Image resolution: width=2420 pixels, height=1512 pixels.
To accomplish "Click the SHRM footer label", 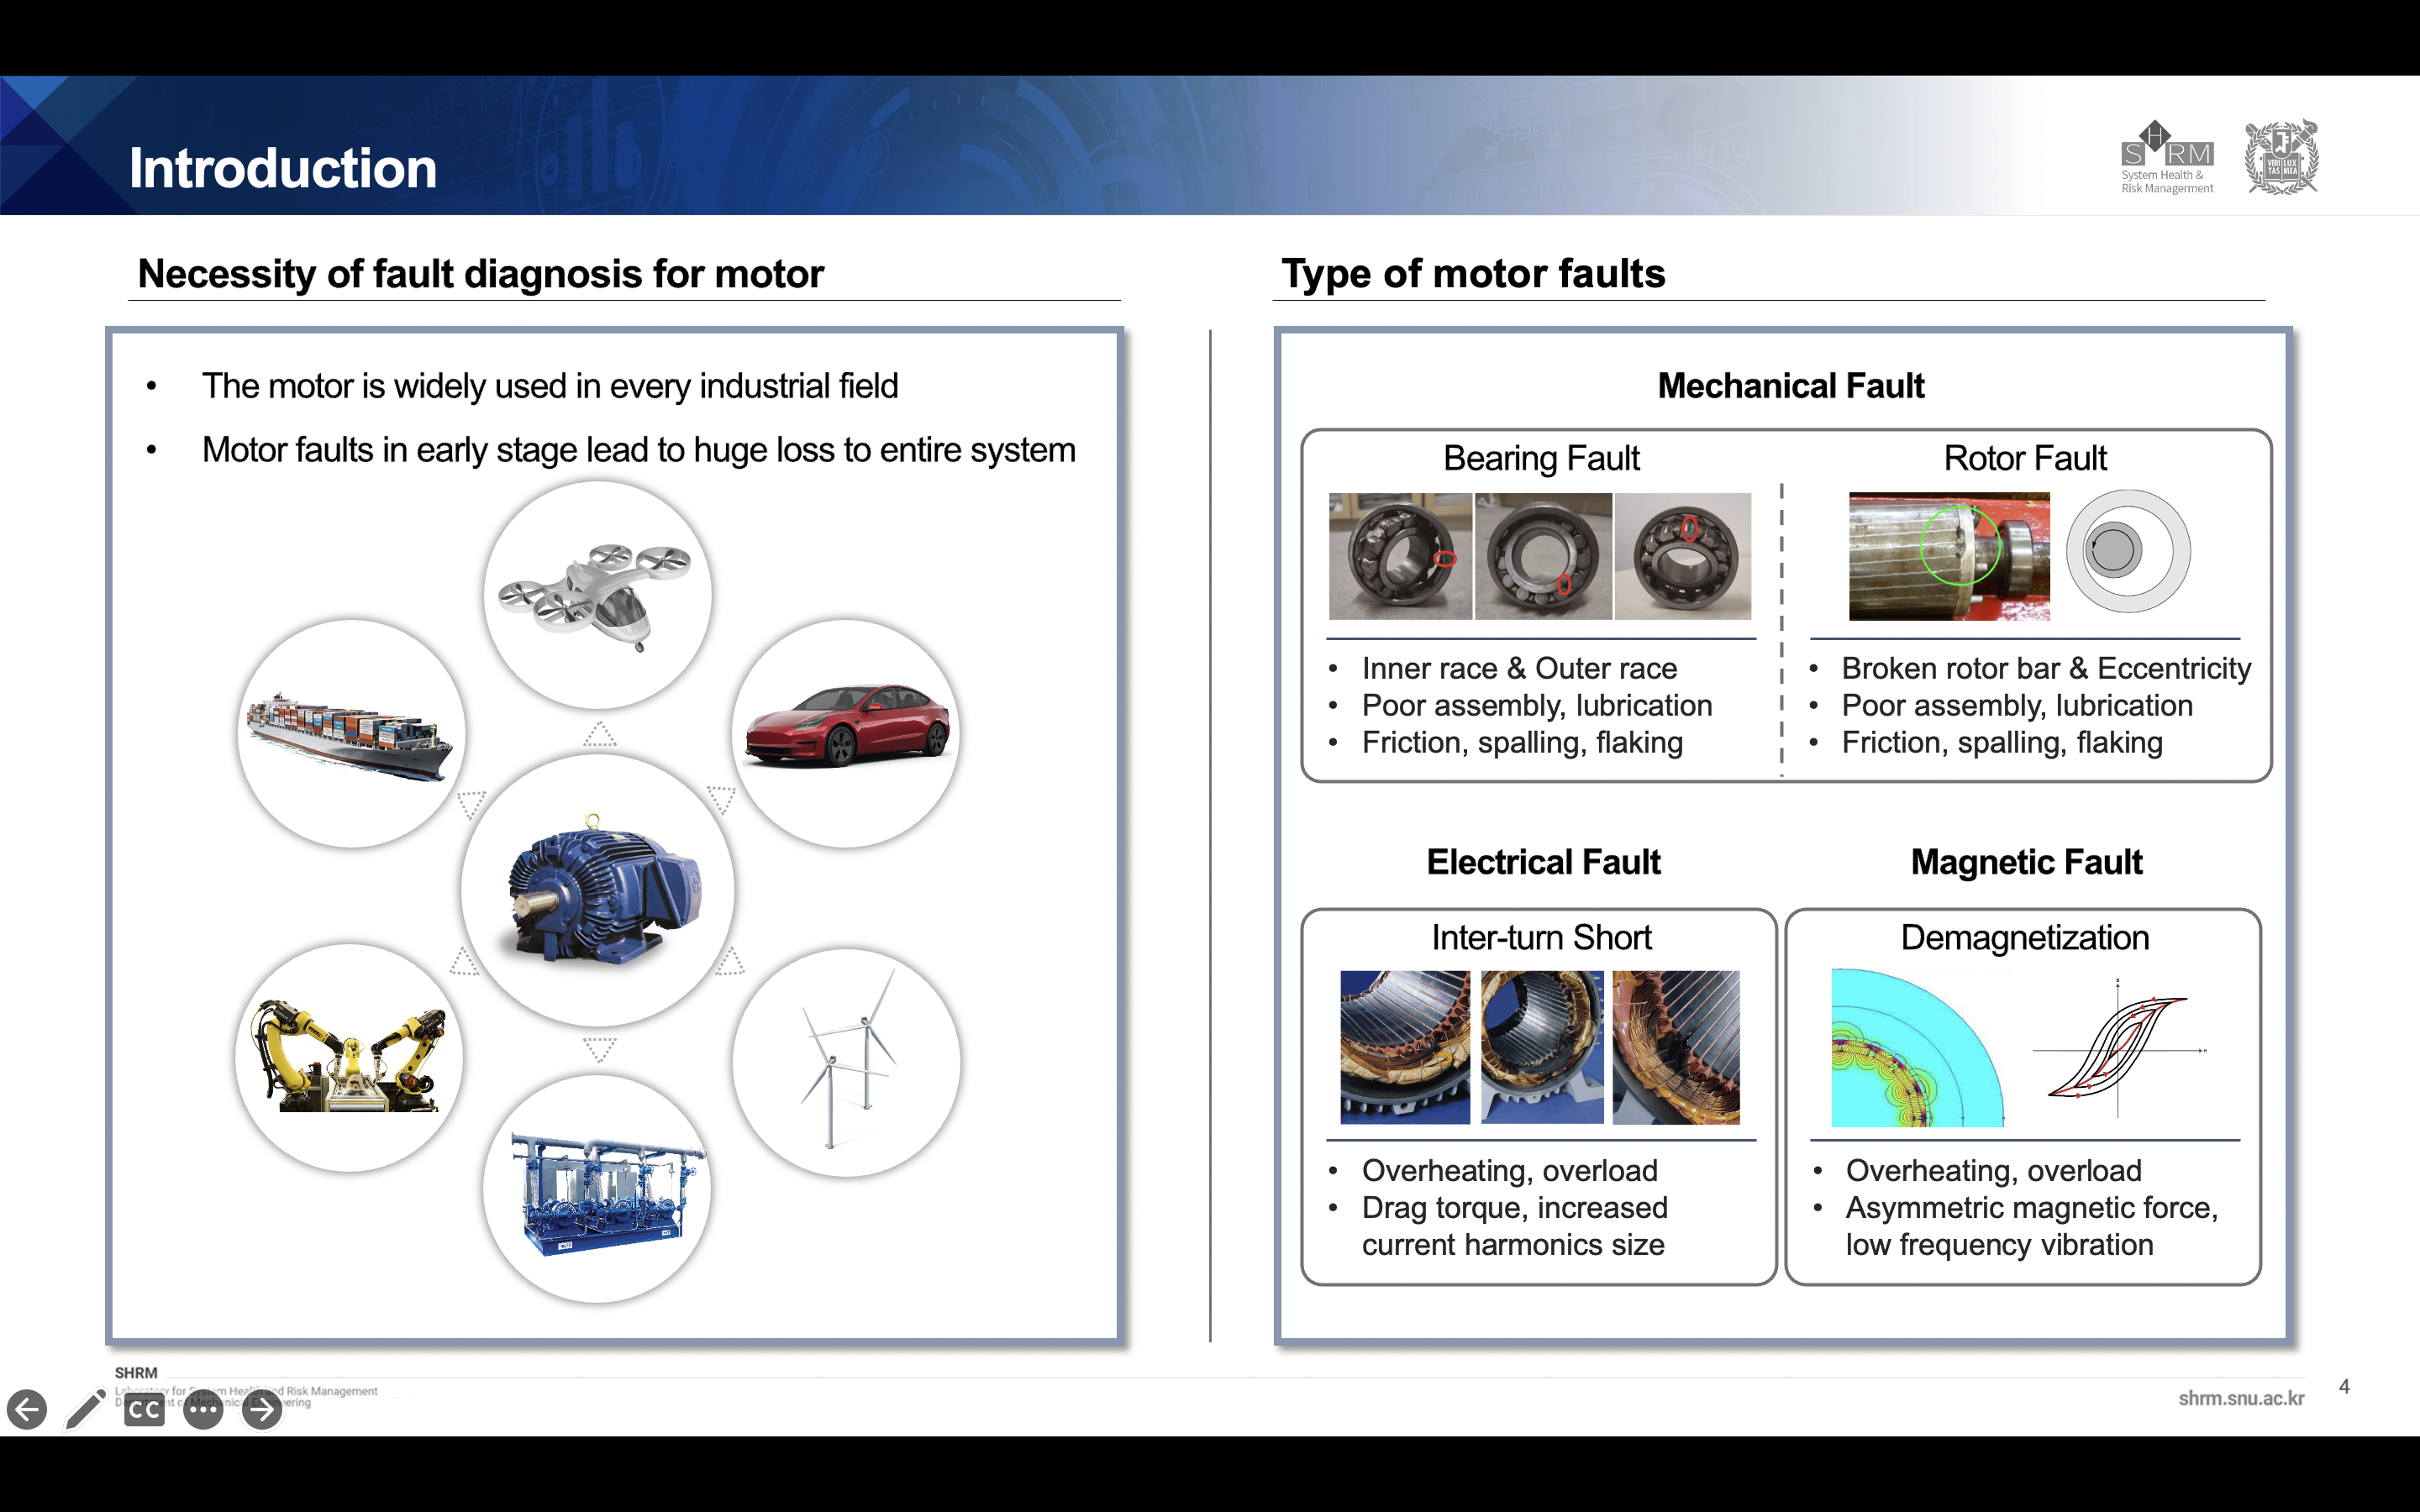I will pyautogui.click(x=136, y=1373).
